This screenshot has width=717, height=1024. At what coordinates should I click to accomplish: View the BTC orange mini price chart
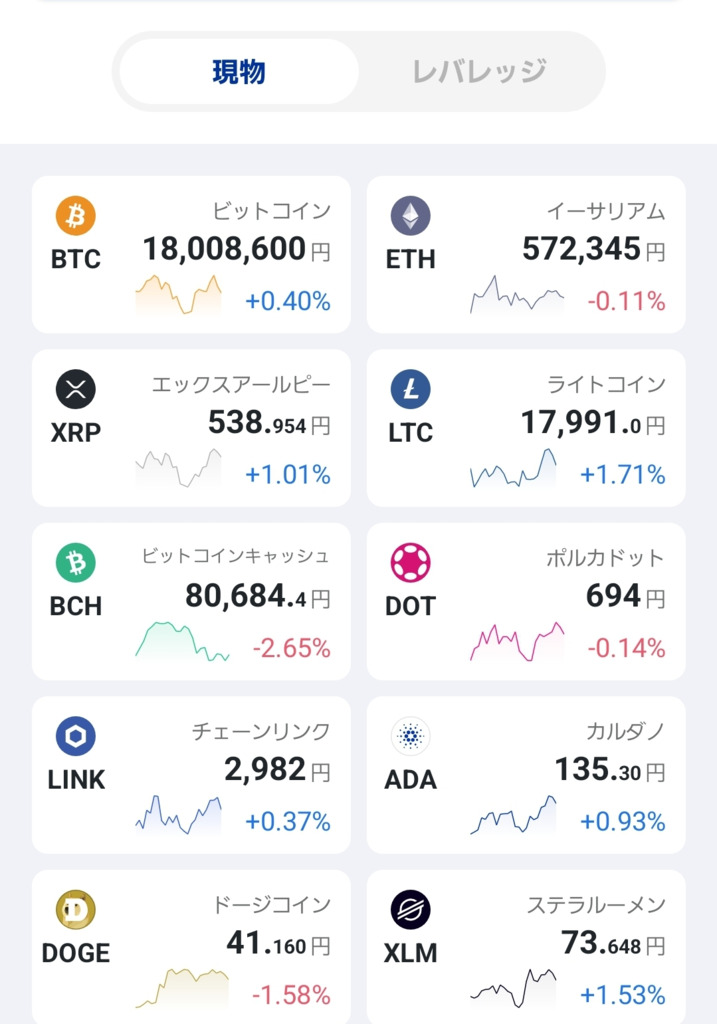click(178, 294)
